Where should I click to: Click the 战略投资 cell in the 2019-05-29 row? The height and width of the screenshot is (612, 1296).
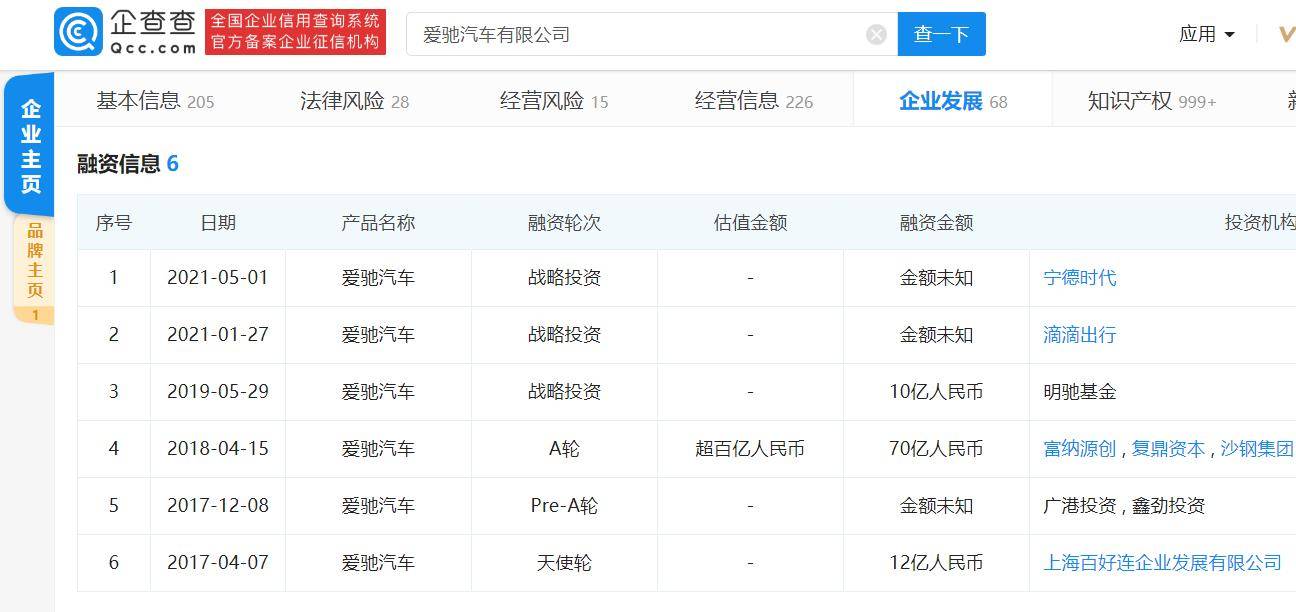coord(564,392)
